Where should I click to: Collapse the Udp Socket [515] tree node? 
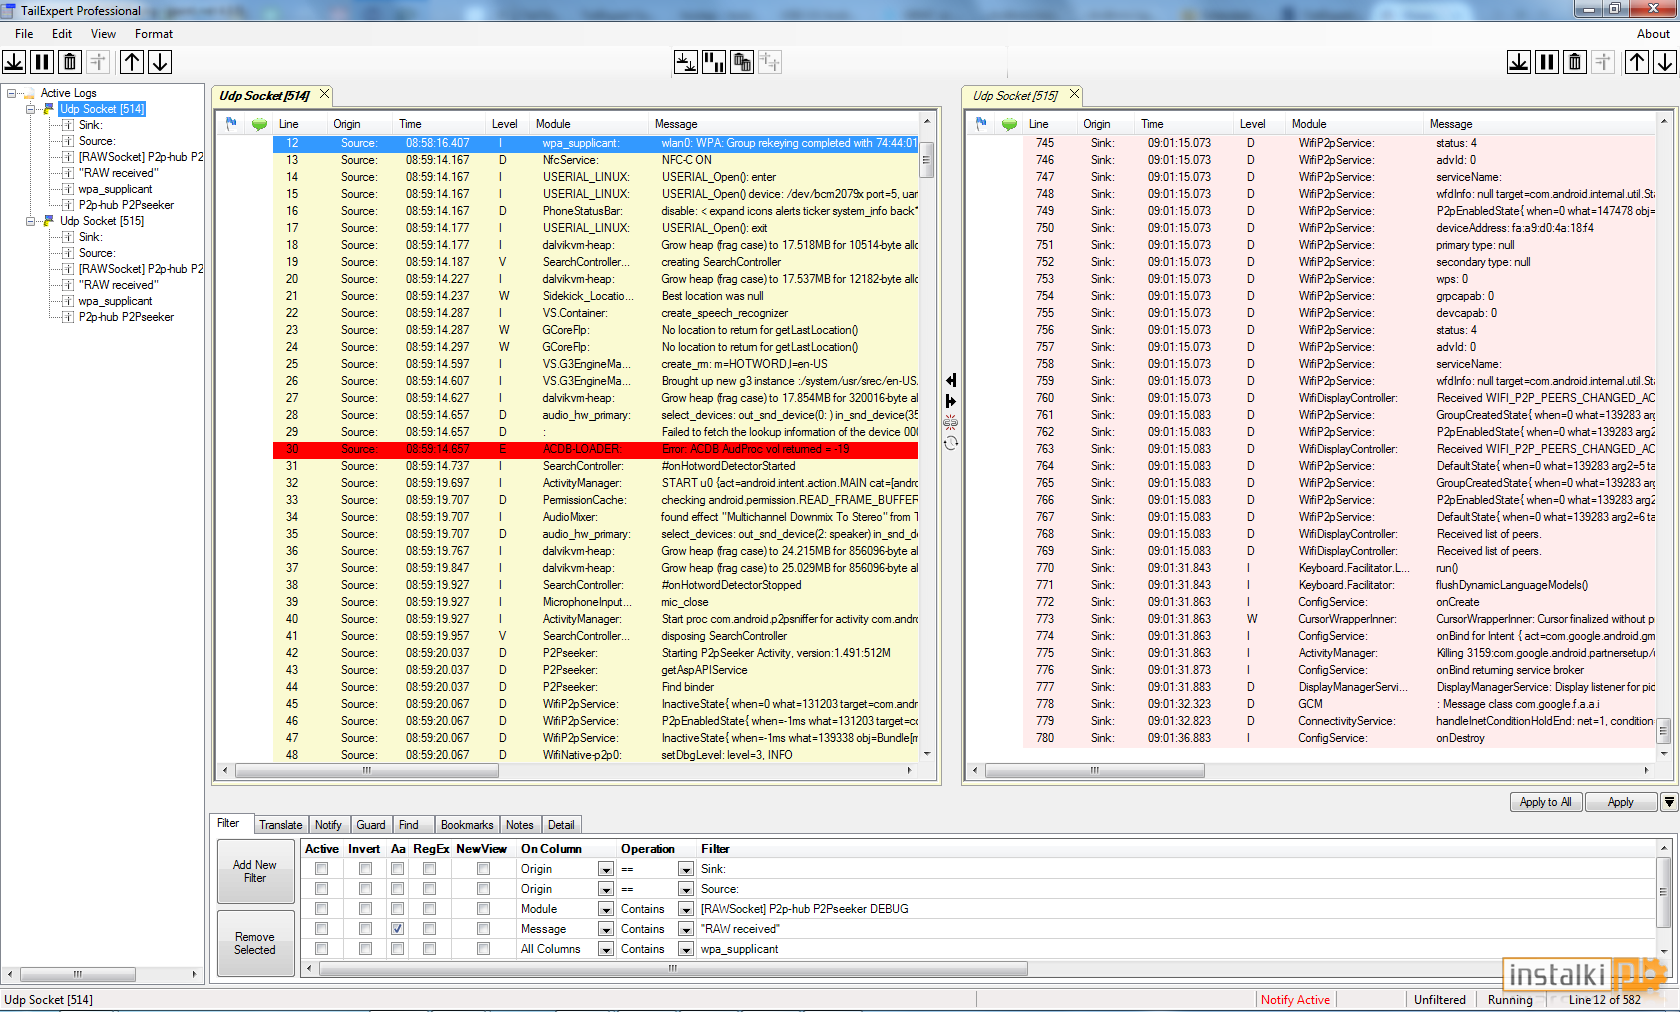pyautogui.click(x=31, y=221)
